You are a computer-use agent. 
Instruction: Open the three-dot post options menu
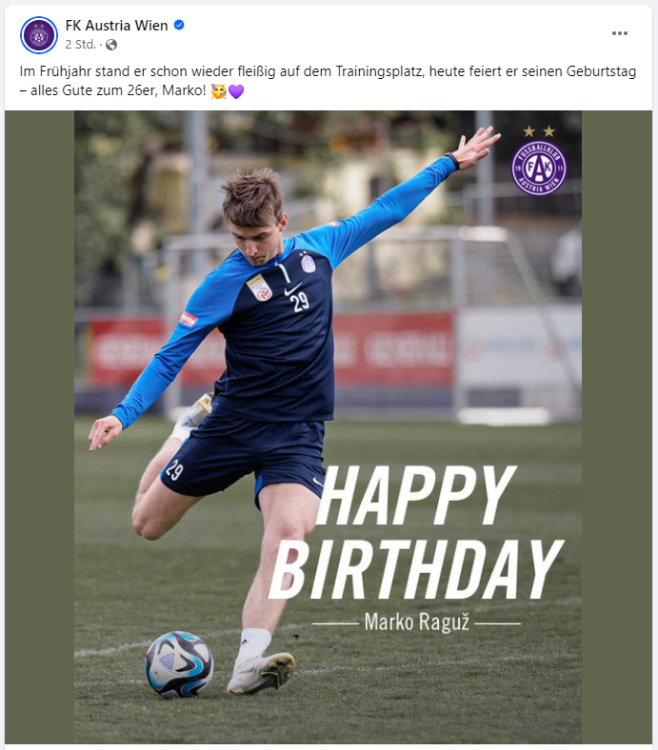[x=620, y=33]
